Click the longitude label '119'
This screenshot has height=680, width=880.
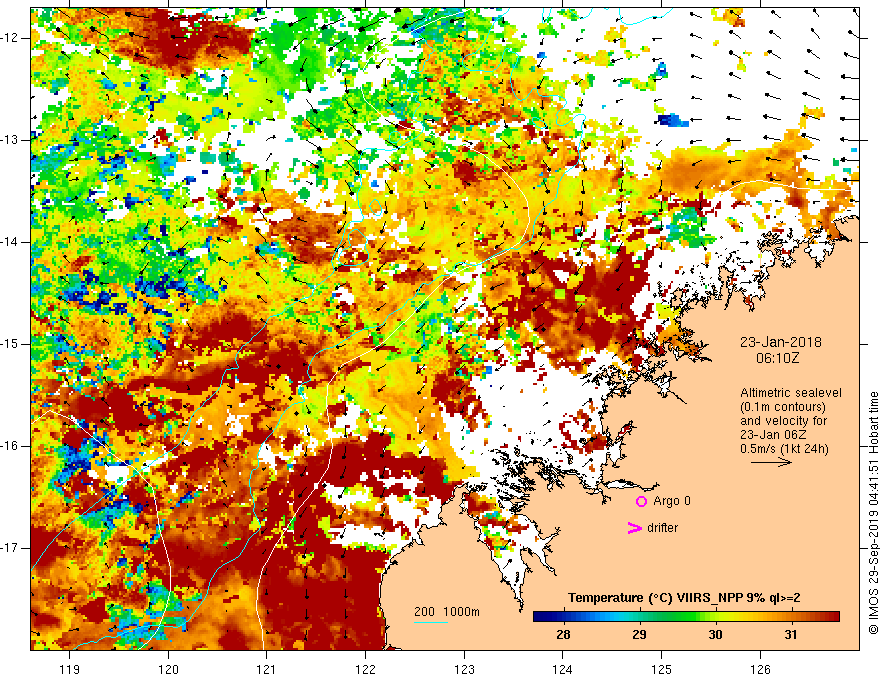point(70,669)
